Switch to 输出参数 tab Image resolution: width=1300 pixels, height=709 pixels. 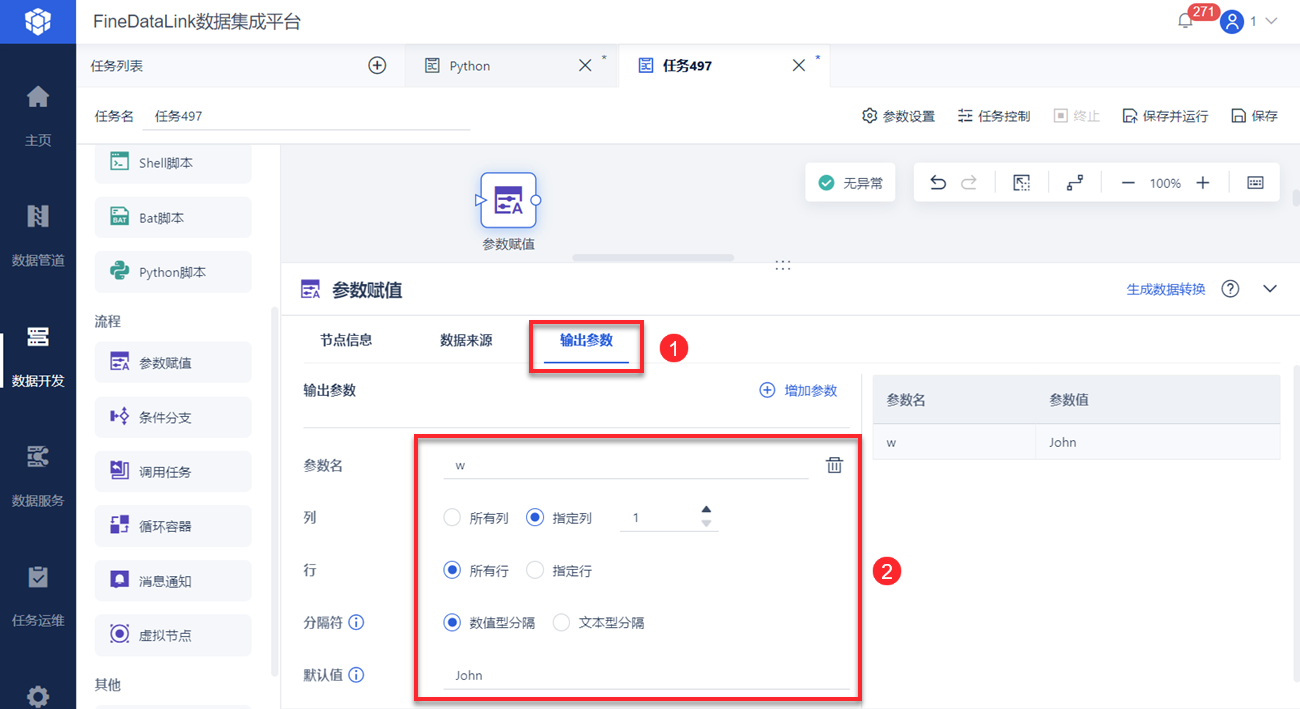(x=586, y=340)
